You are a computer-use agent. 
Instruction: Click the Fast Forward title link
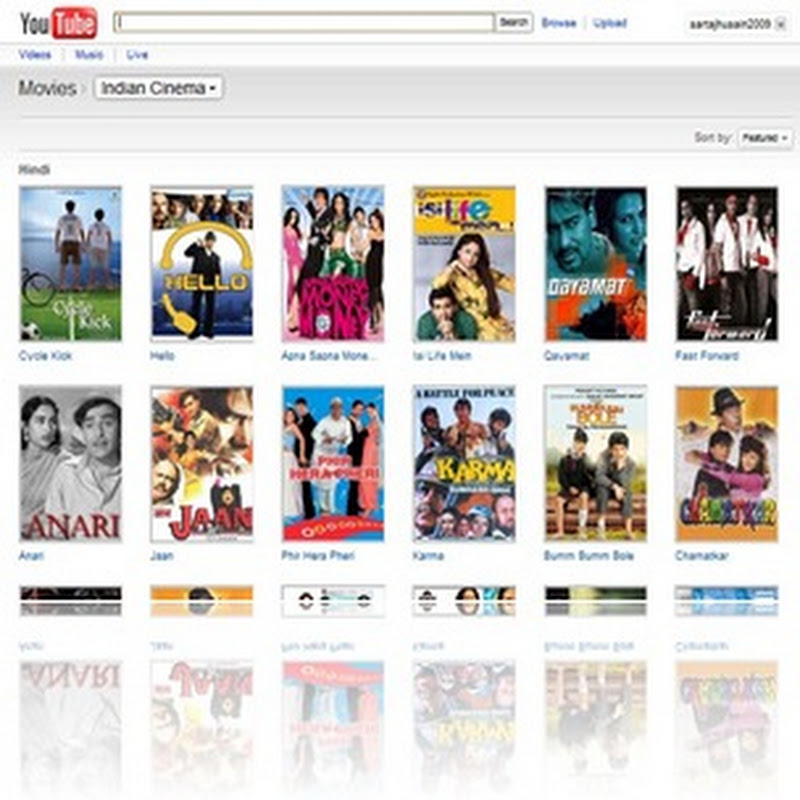coord(707,356)
